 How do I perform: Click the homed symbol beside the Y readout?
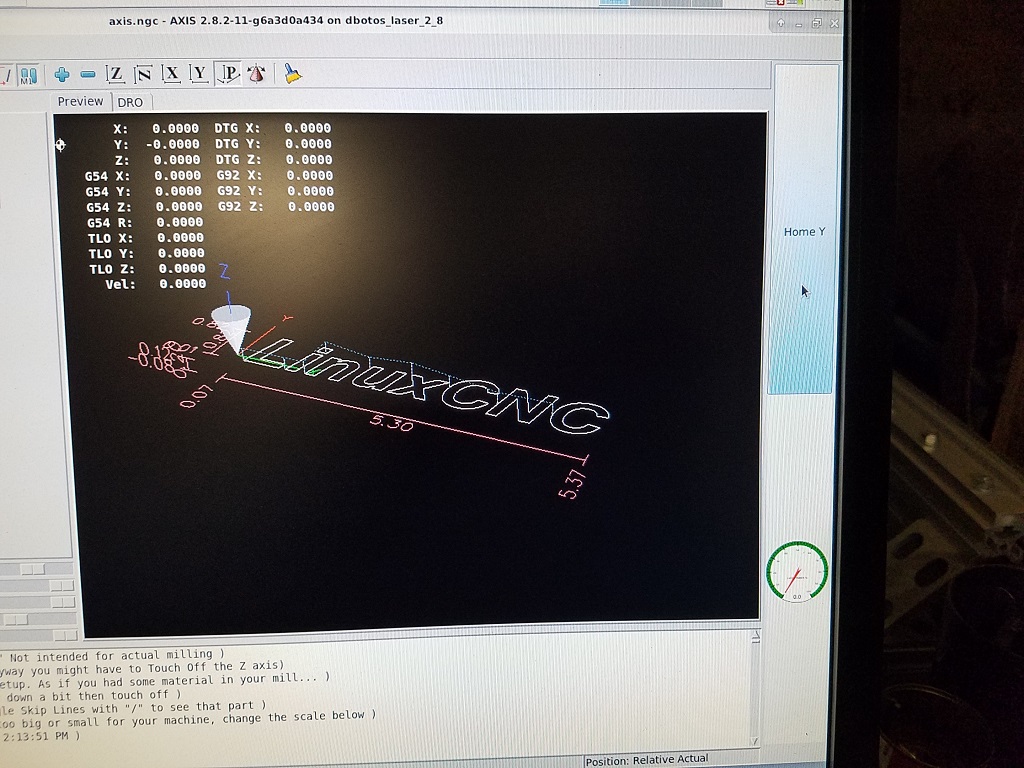[x=60, y=144]
